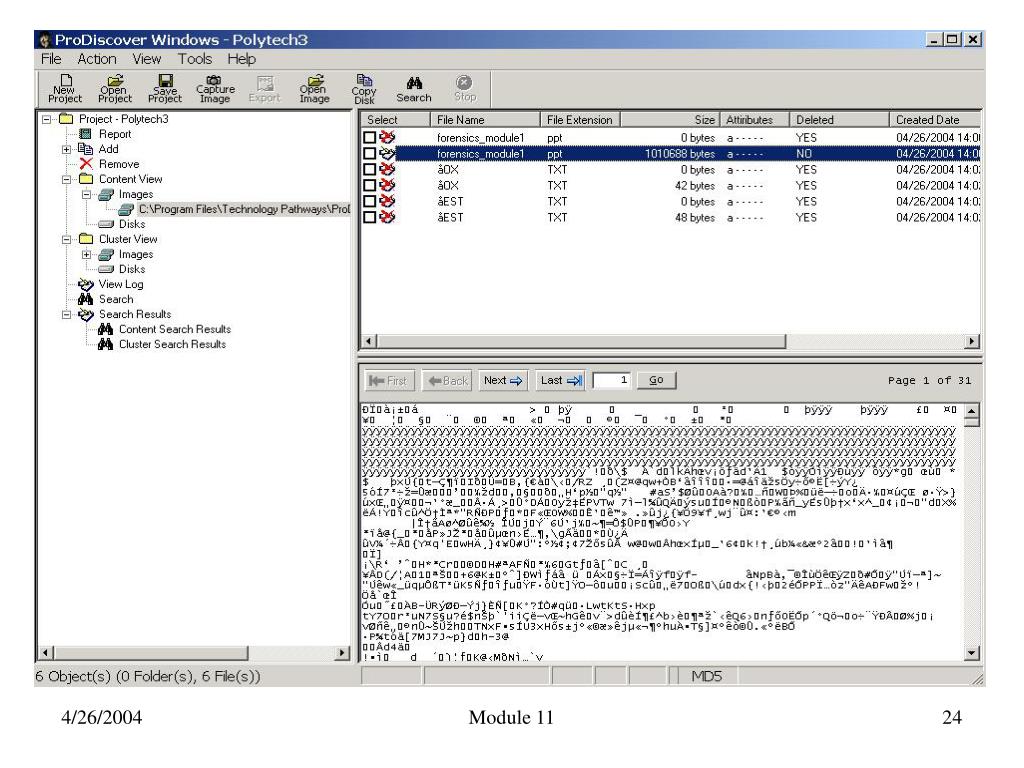Click tree panel scroll left arrow
This screenshot has width=1024, height=768.
[46, 652]
